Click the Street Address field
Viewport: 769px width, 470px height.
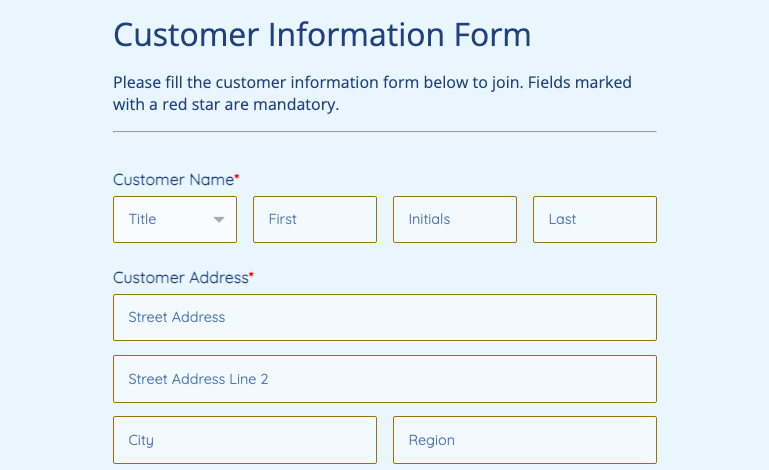click(x=384, y=317)
